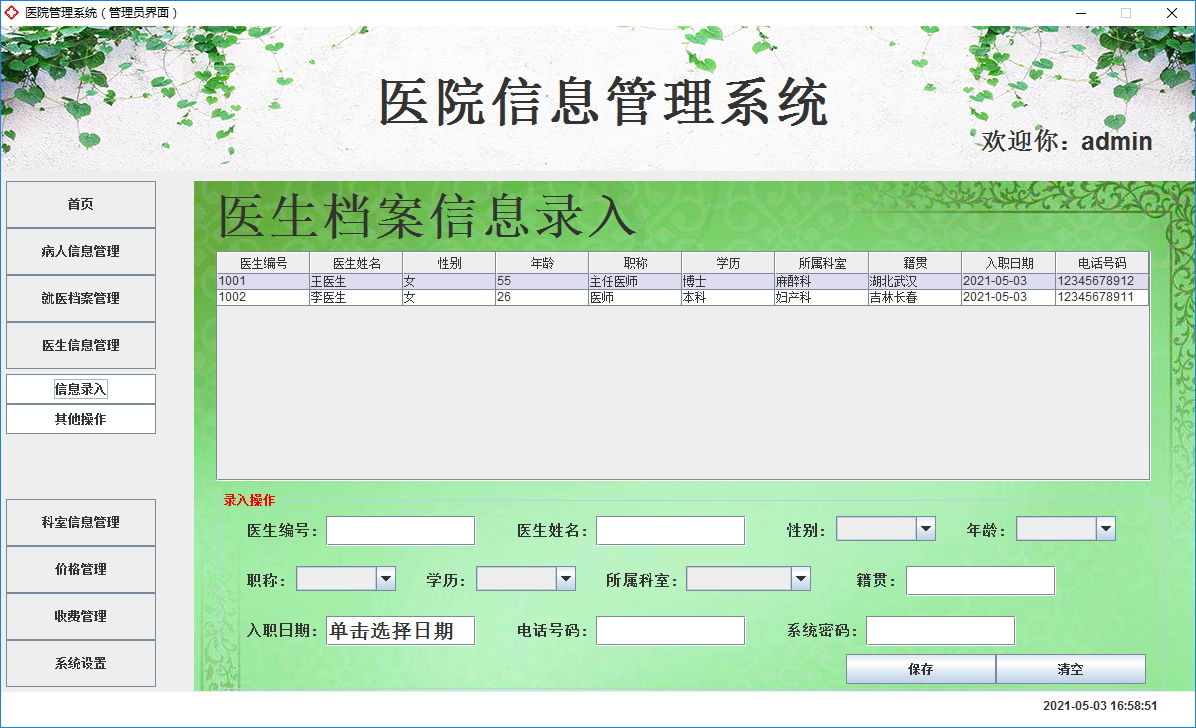Click the 入职日期 date picker field

coord(400,631)
